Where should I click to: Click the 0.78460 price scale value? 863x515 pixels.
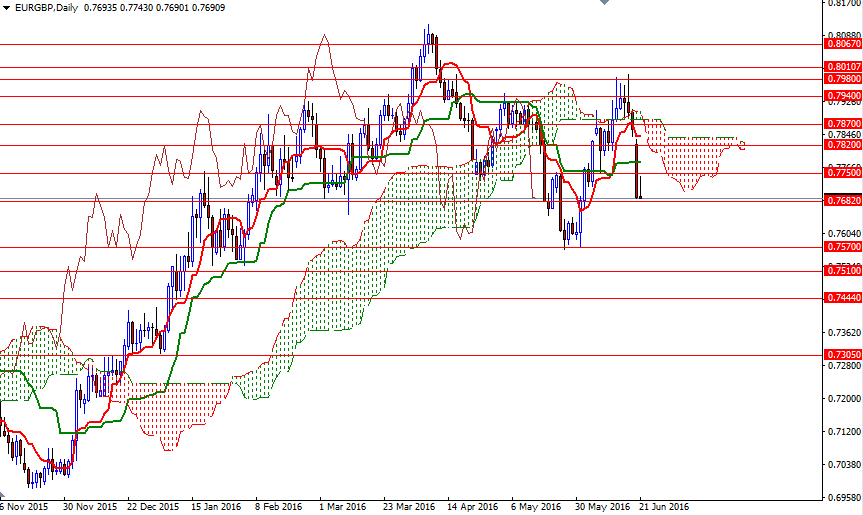click(844, 135)
